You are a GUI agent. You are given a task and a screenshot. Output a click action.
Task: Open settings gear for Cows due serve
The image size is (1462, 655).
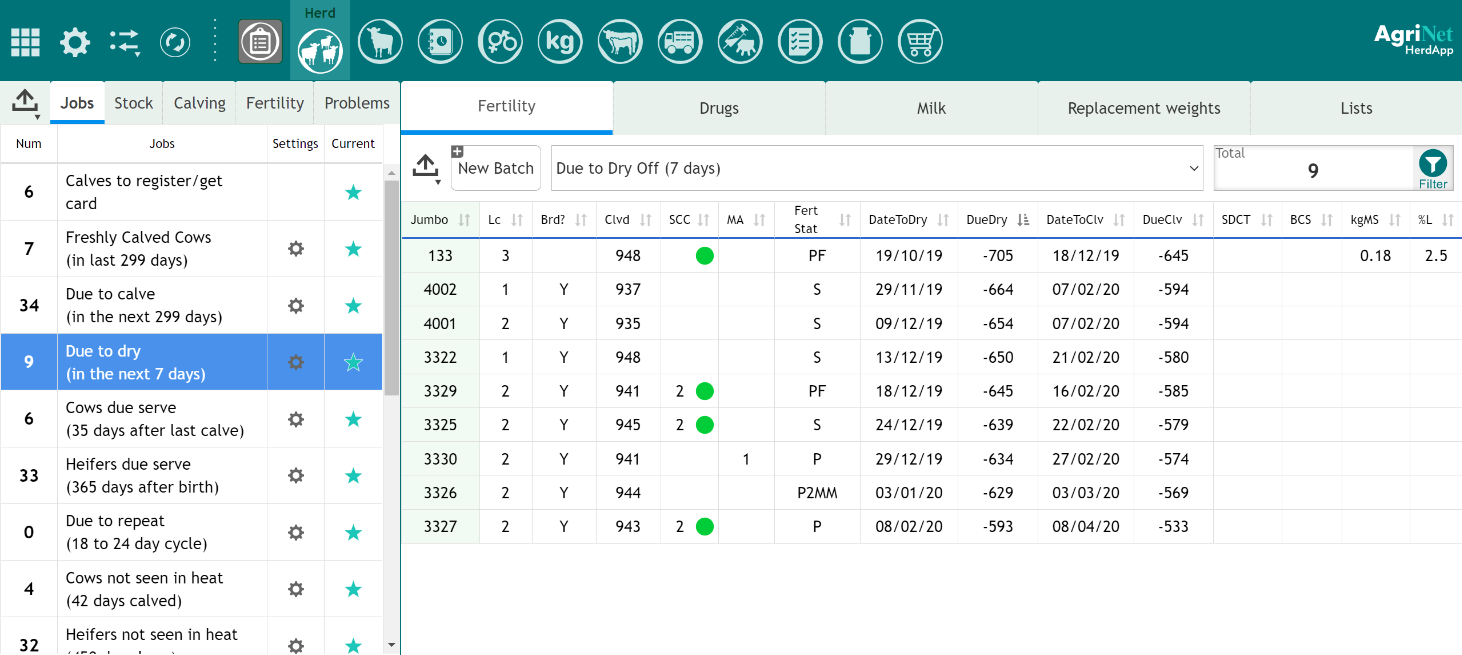[295, 419]
